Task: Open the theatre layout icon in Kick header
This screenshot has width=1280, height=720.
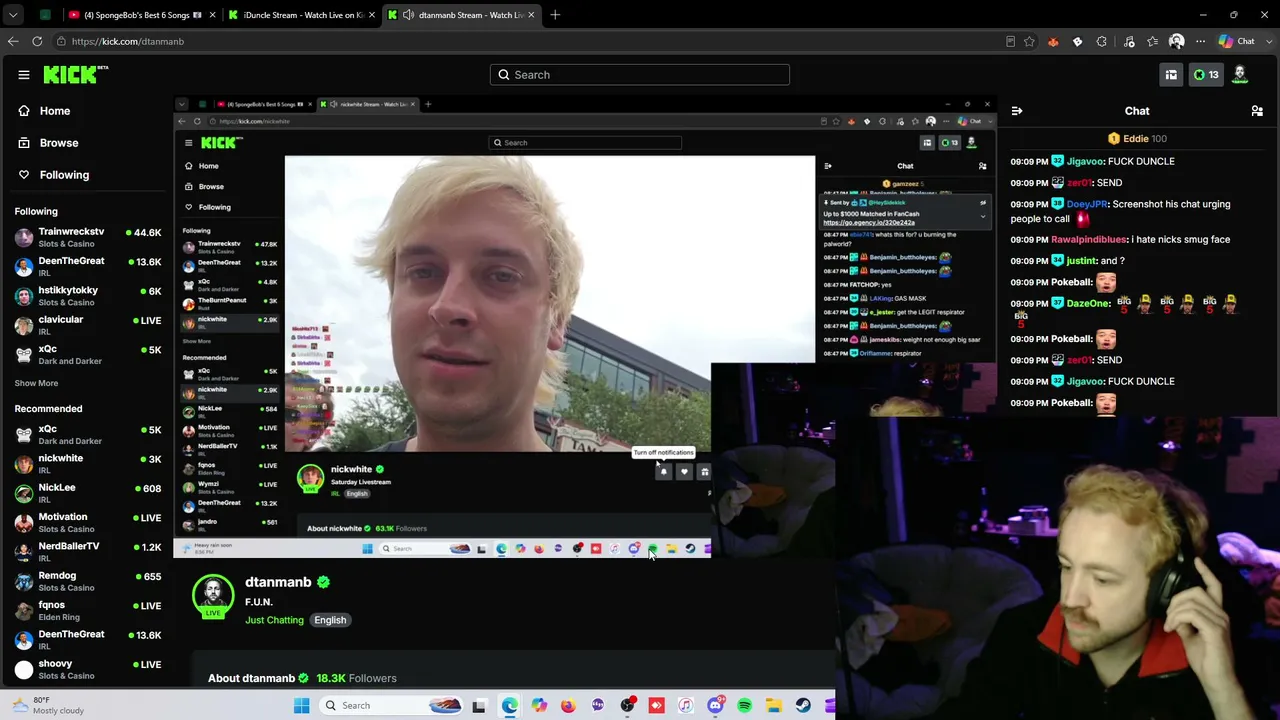Action: click(x=1171, y=74)
